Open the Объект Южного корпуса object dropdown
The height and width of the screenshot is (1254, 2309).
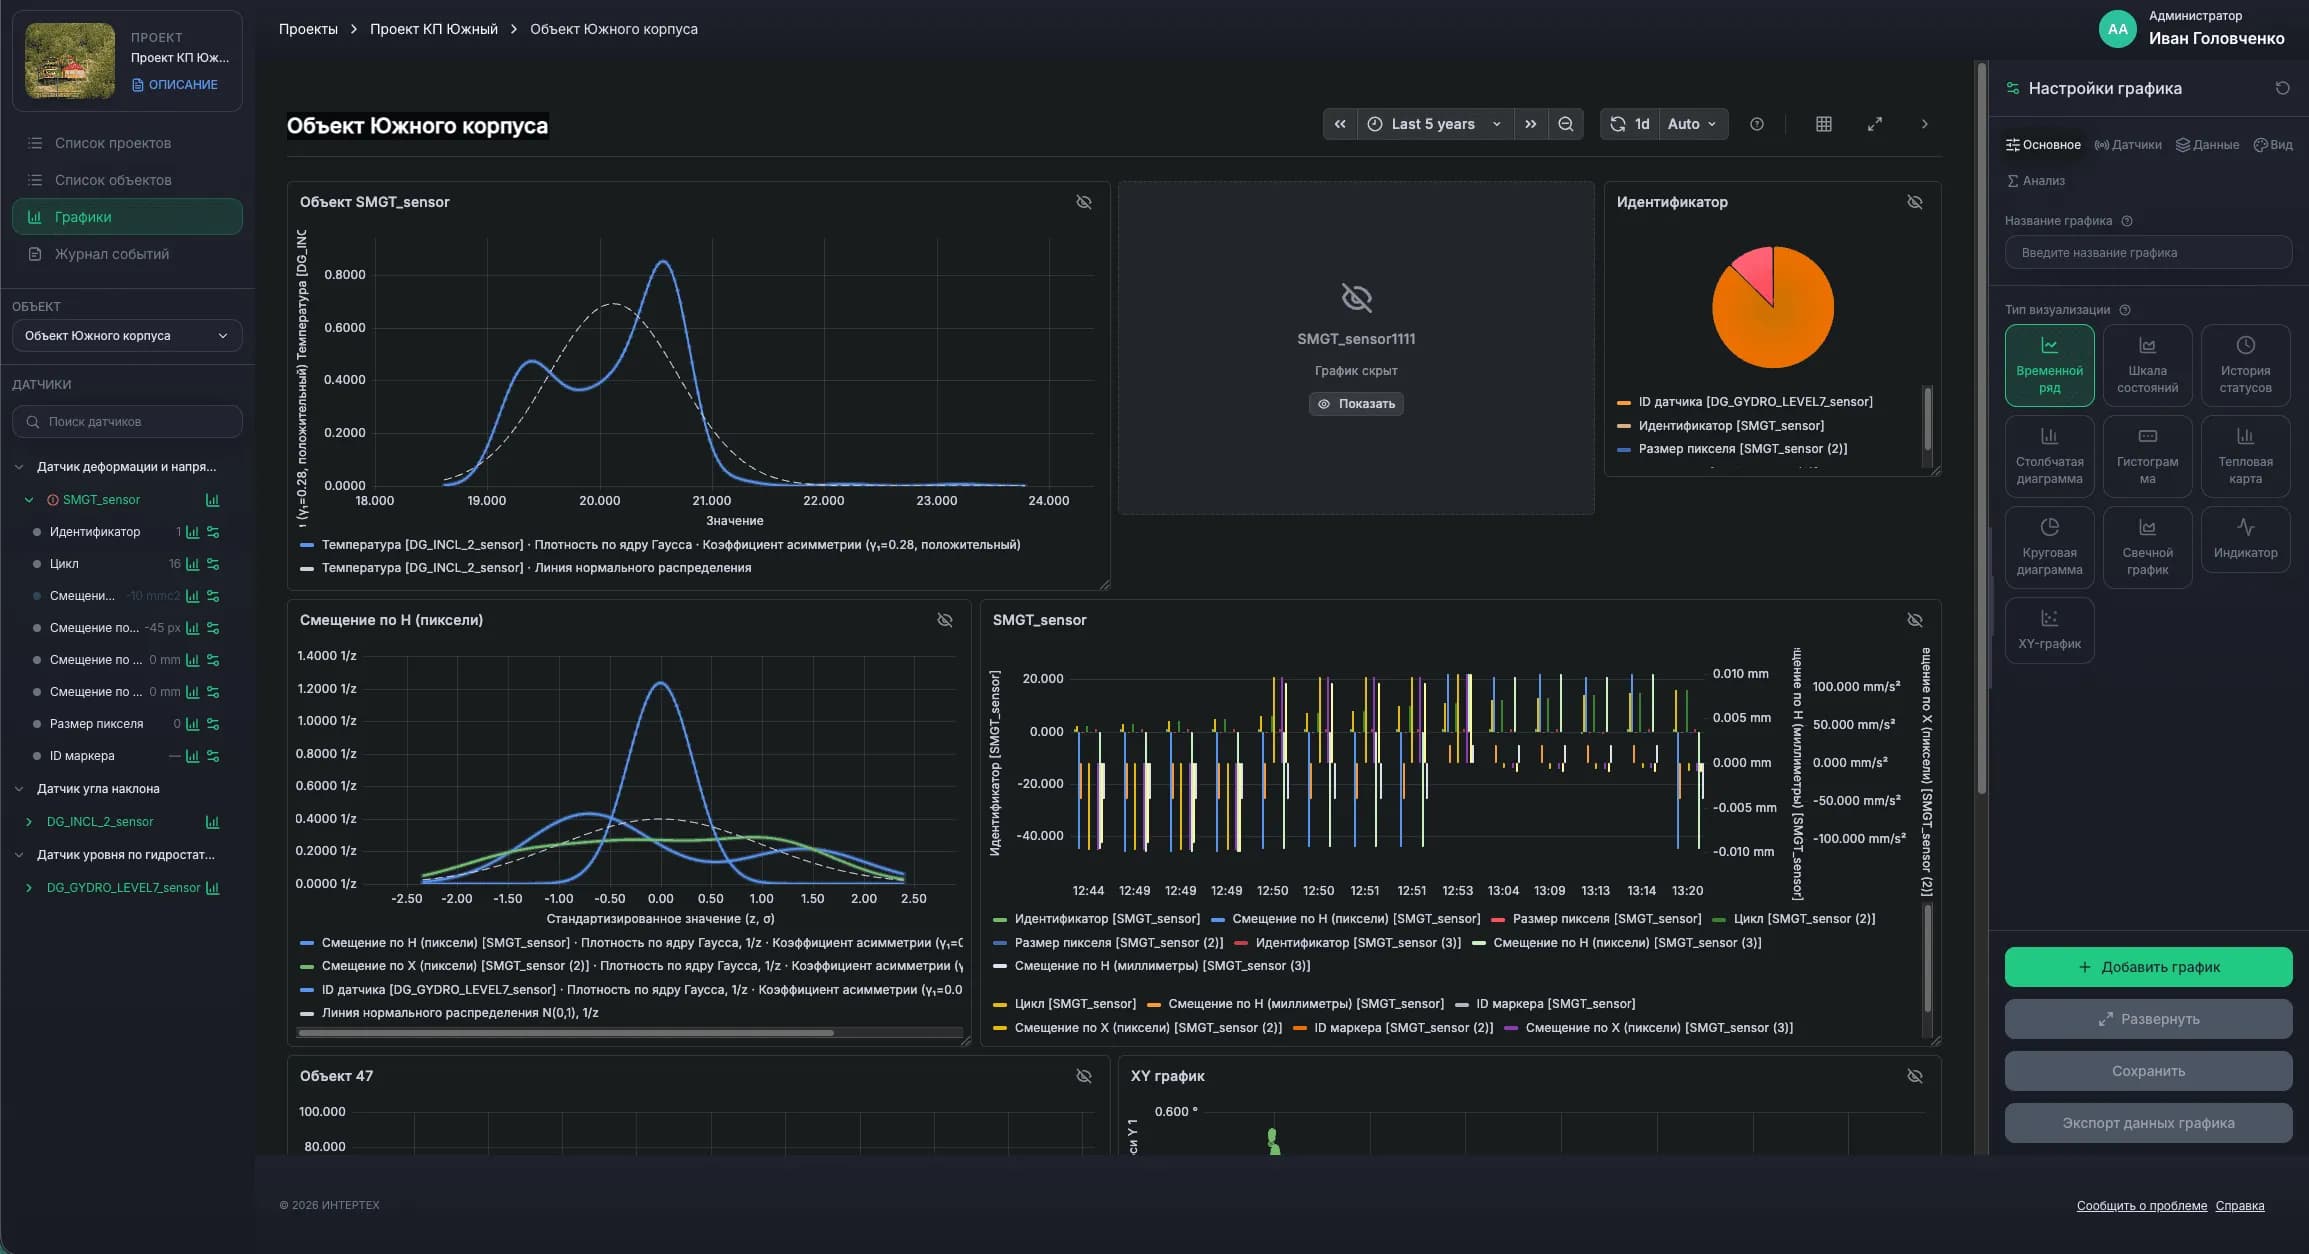tap(127, 336)
